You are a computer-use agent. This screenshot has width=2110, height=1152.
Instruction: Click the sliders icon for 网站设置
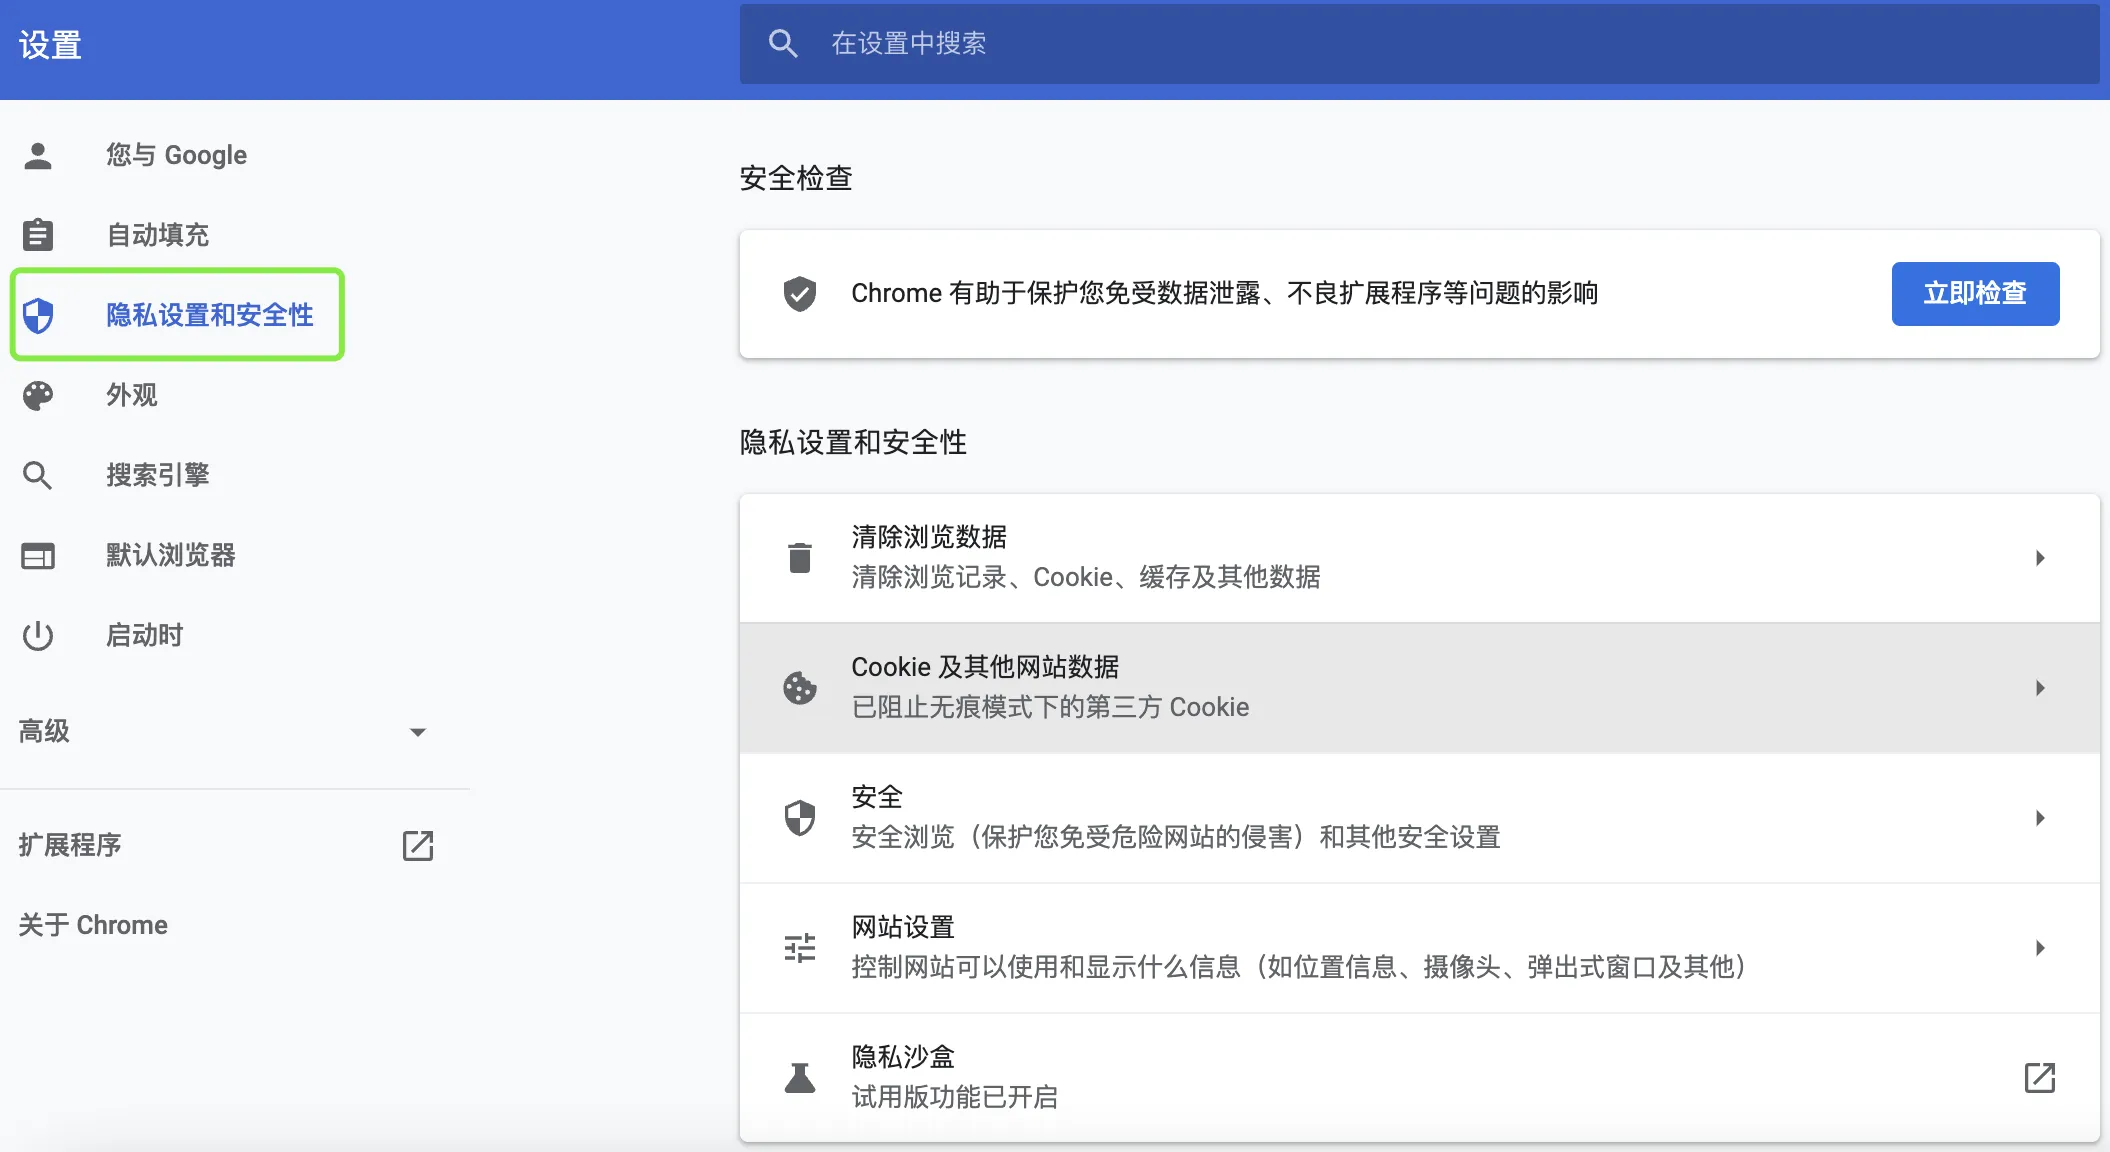click(x=800, y=948)
